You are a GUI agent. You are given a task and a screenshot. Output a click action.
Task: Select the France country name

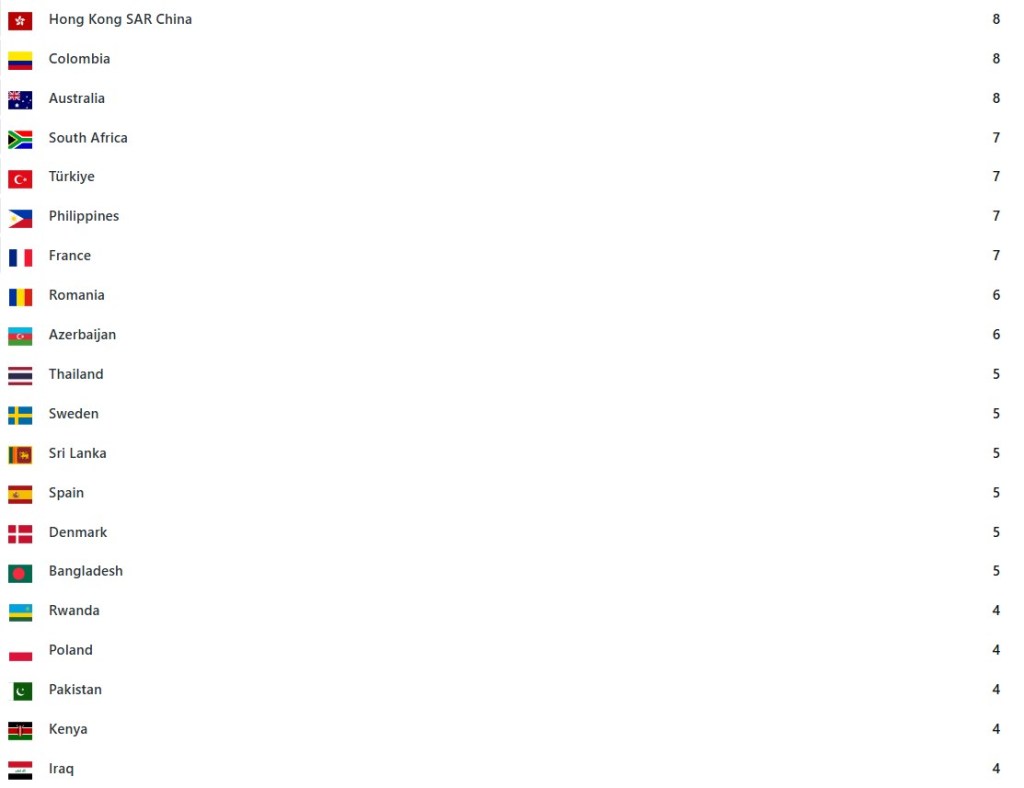(x=70, y=255)
